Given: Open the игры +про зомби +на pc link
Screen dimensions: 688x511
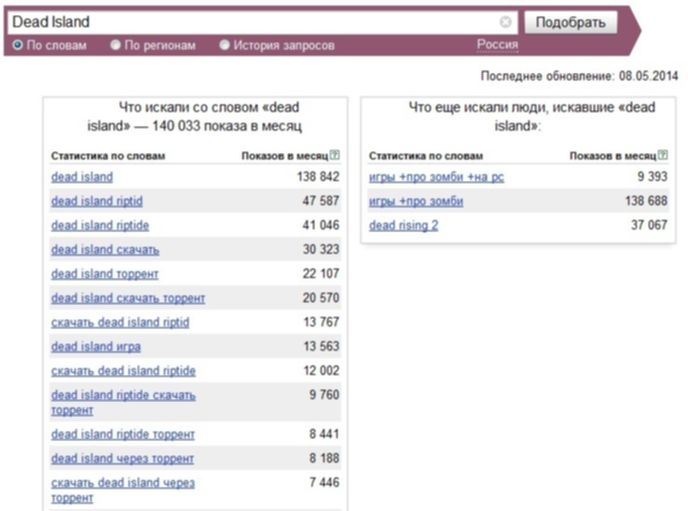Looking at the screenshot, I should coord(436,177).
